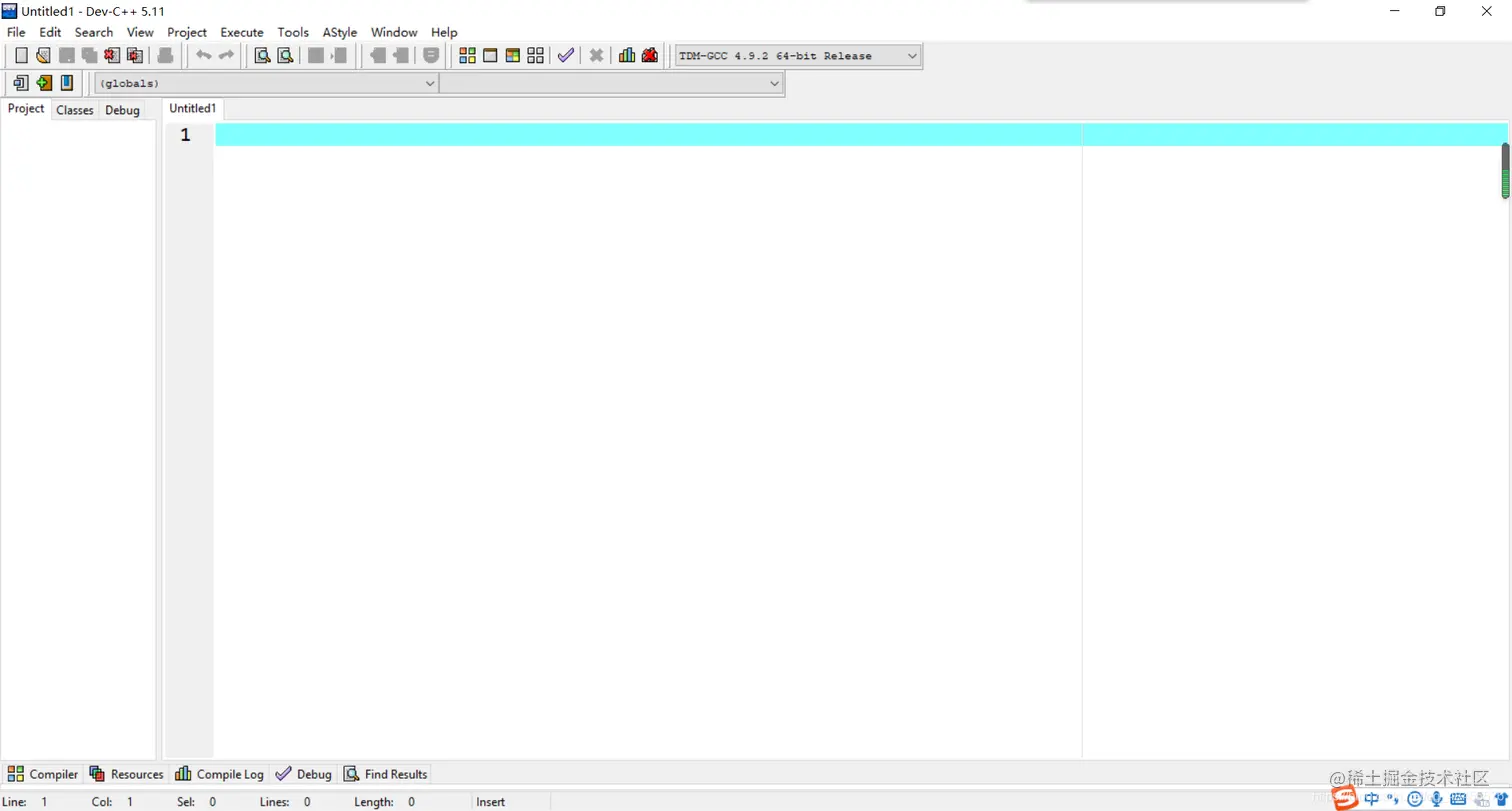The height and width of the screenshot is (811, 1512).
Task: Select the Untitled1 editor tab
Action: [193, 108]
